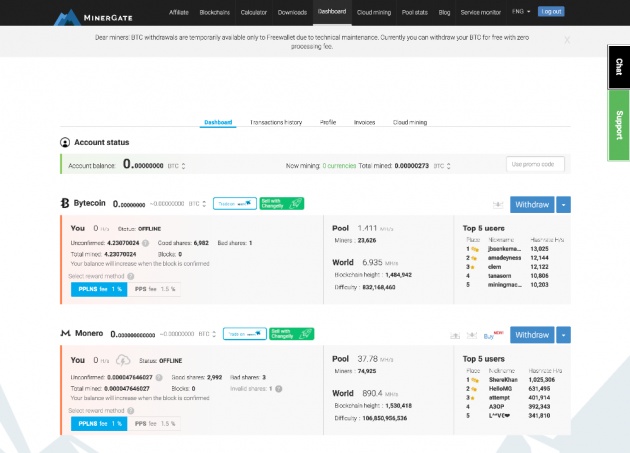Click the Bytecoin Withdraw button
The image size is (630, 453).
pyautogui.click(x=532, y=205)
